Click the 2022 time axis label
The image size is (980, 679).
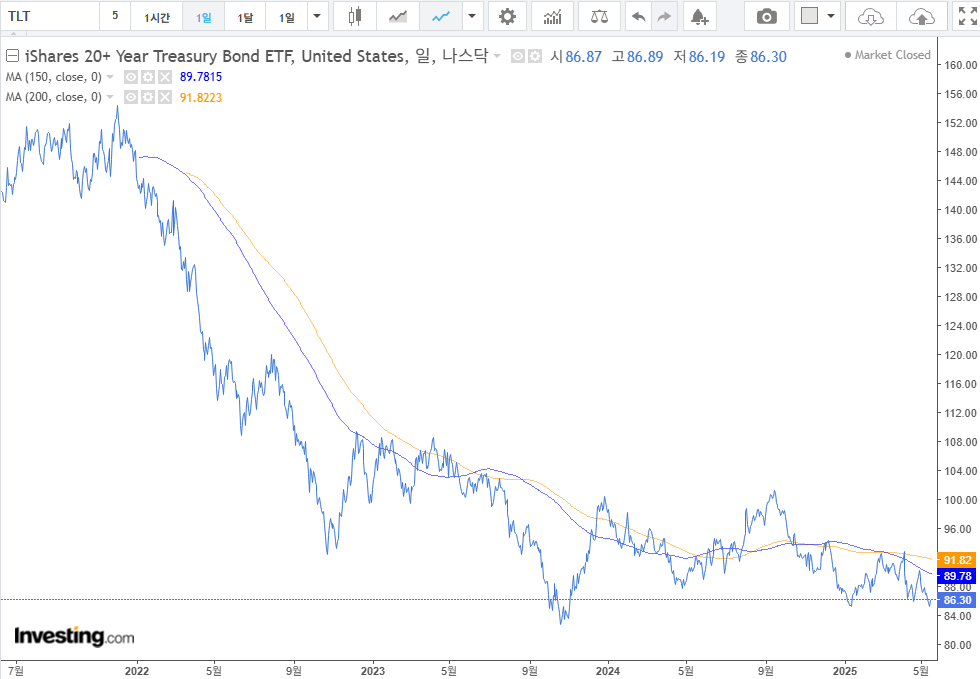coord(137,671)
